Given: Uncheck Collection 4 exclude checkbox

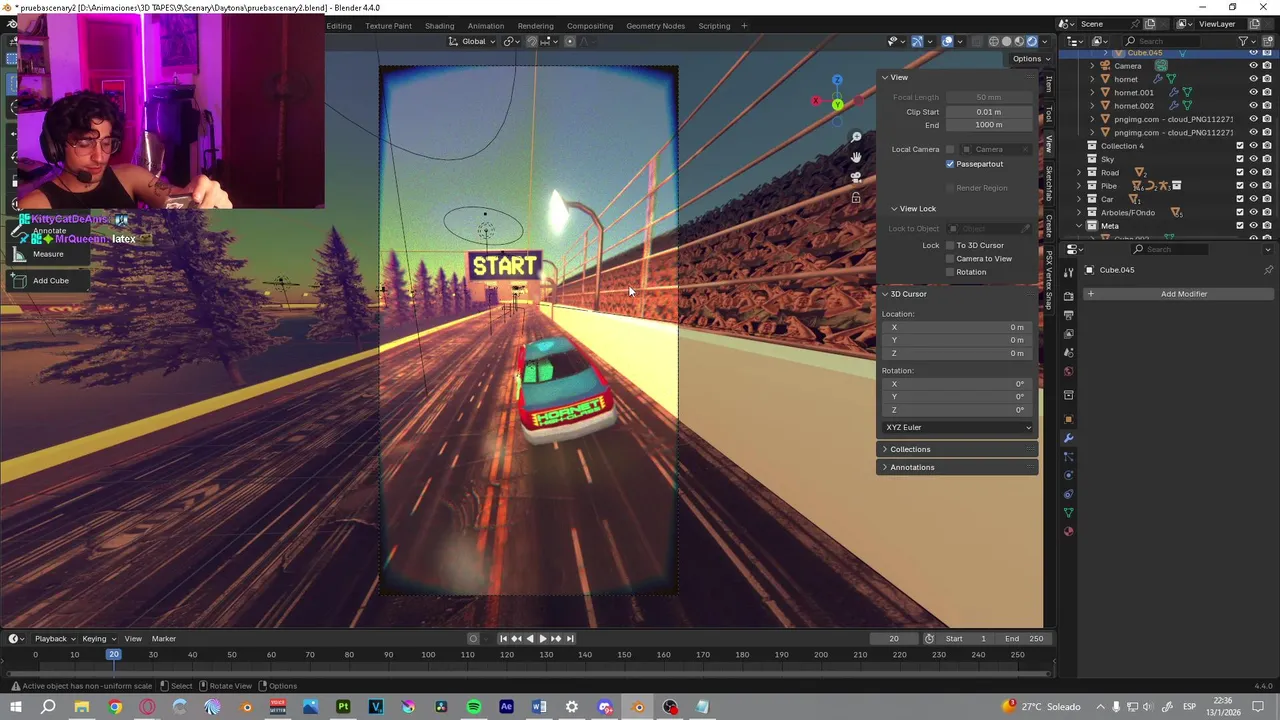Looking at the screenshot, I should tap(1240, 146).
